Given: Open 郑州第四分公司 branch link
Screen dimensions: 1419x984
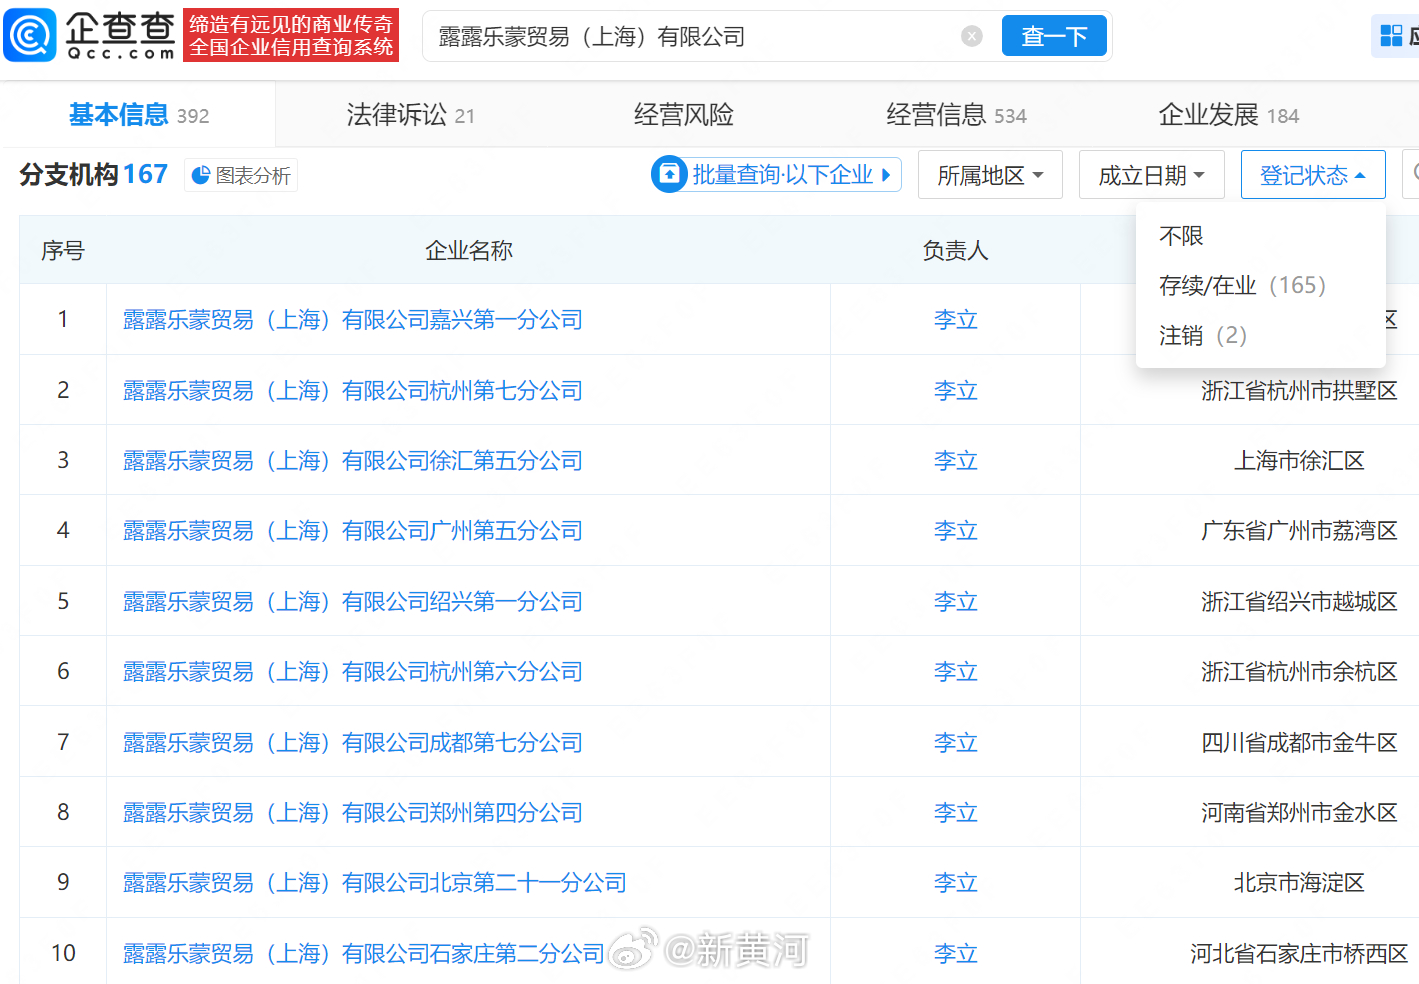Looking at the screenshot, I should 353,813.
